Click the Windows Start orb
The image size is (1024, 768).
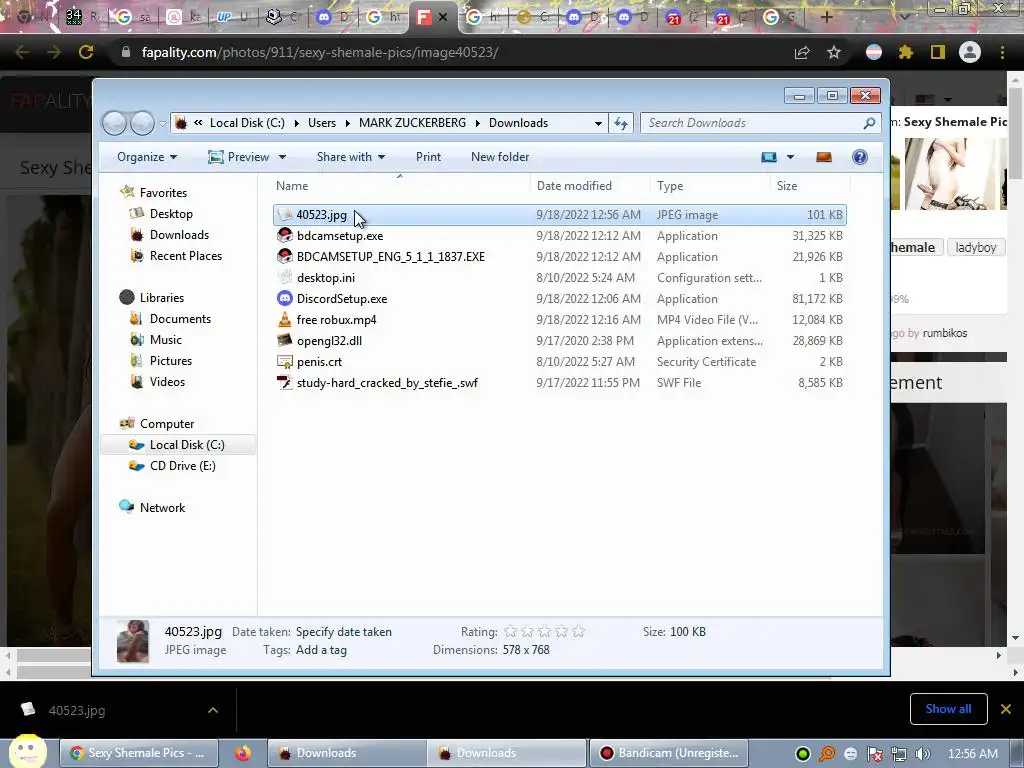pyautogui.click(x=27, y=751)
